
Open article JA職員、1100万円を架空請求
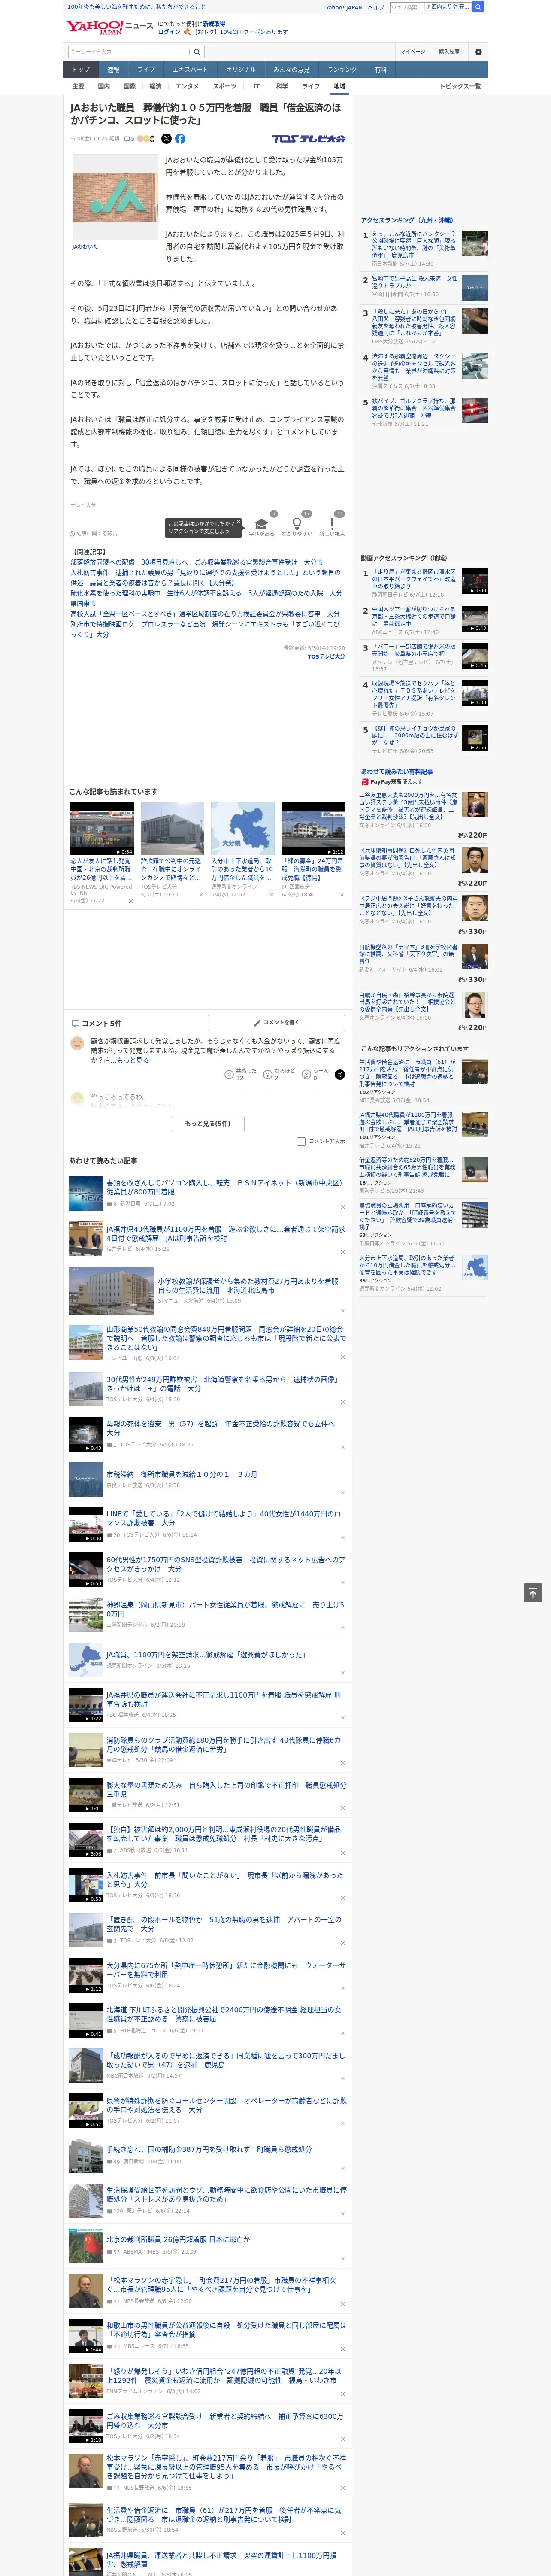point(206,1655)
